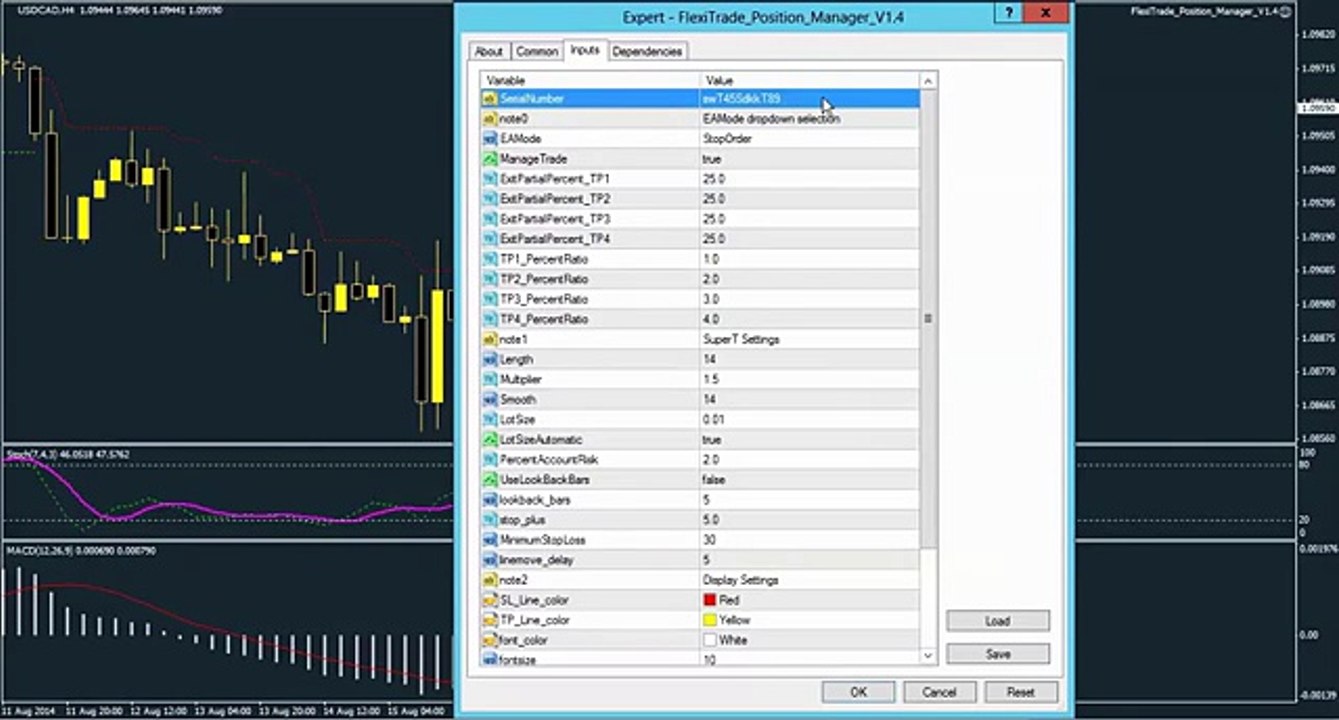Open the ManageTrade true value

[x=809, y=159]
